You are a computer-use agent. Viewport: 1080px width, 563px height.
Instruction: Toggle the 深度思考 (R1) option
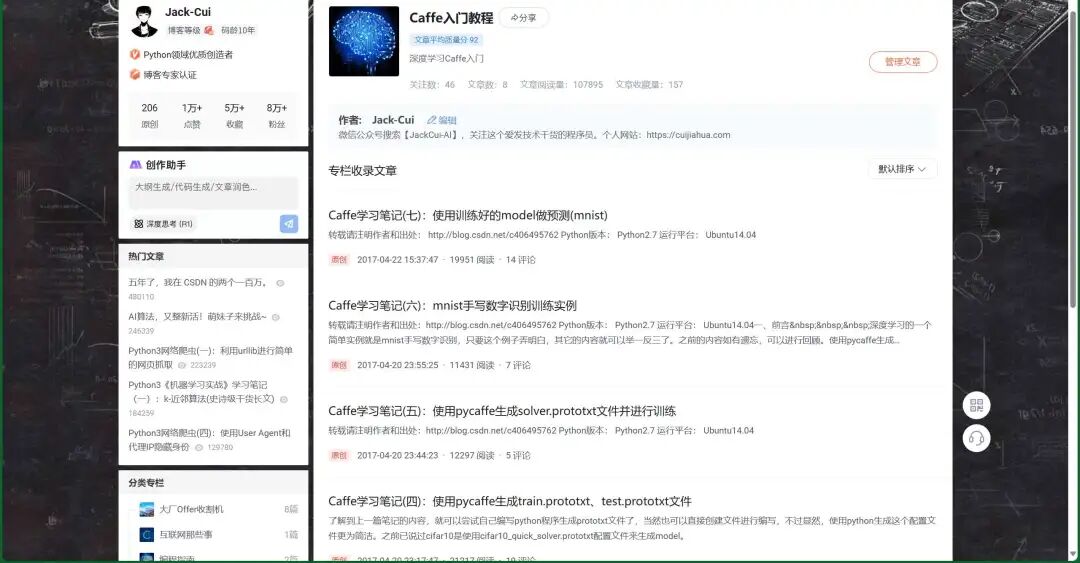(x=164, y=224)
